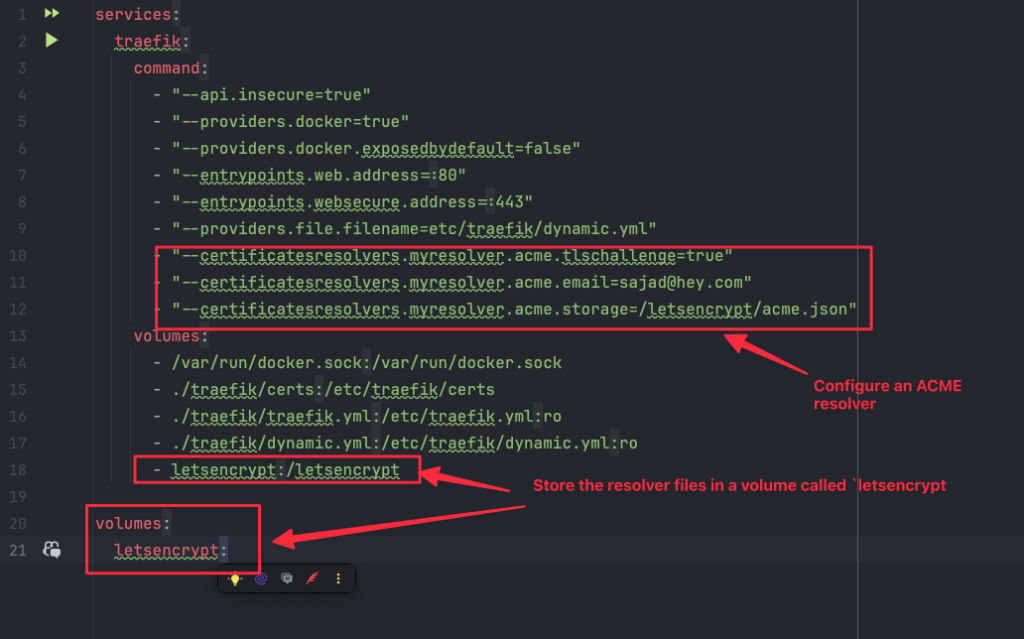Run all services with the double-arrow gutter icon
Screen dimensions: 1024x639
(x=52, y=13)
